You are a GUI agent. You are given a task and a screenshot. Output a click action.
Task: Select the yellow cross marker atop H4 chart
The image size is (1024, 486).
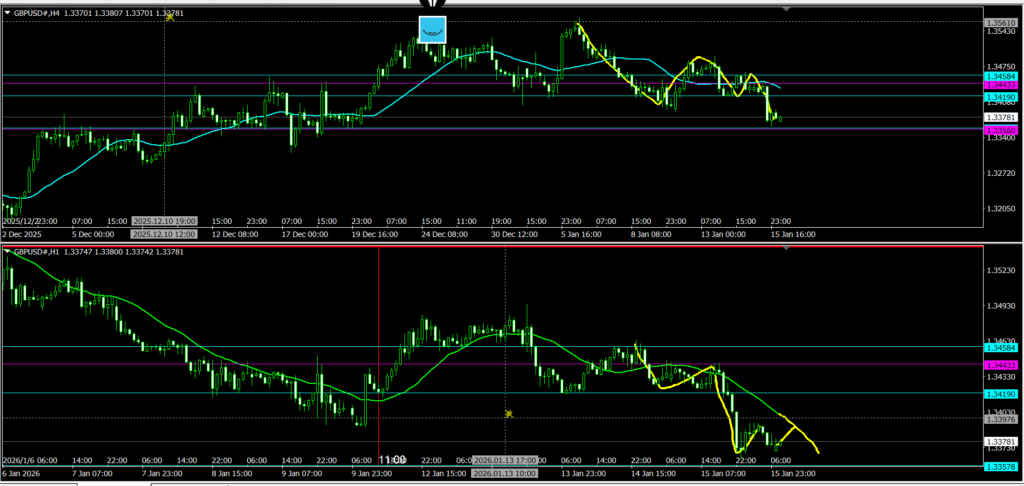[170, 18]
